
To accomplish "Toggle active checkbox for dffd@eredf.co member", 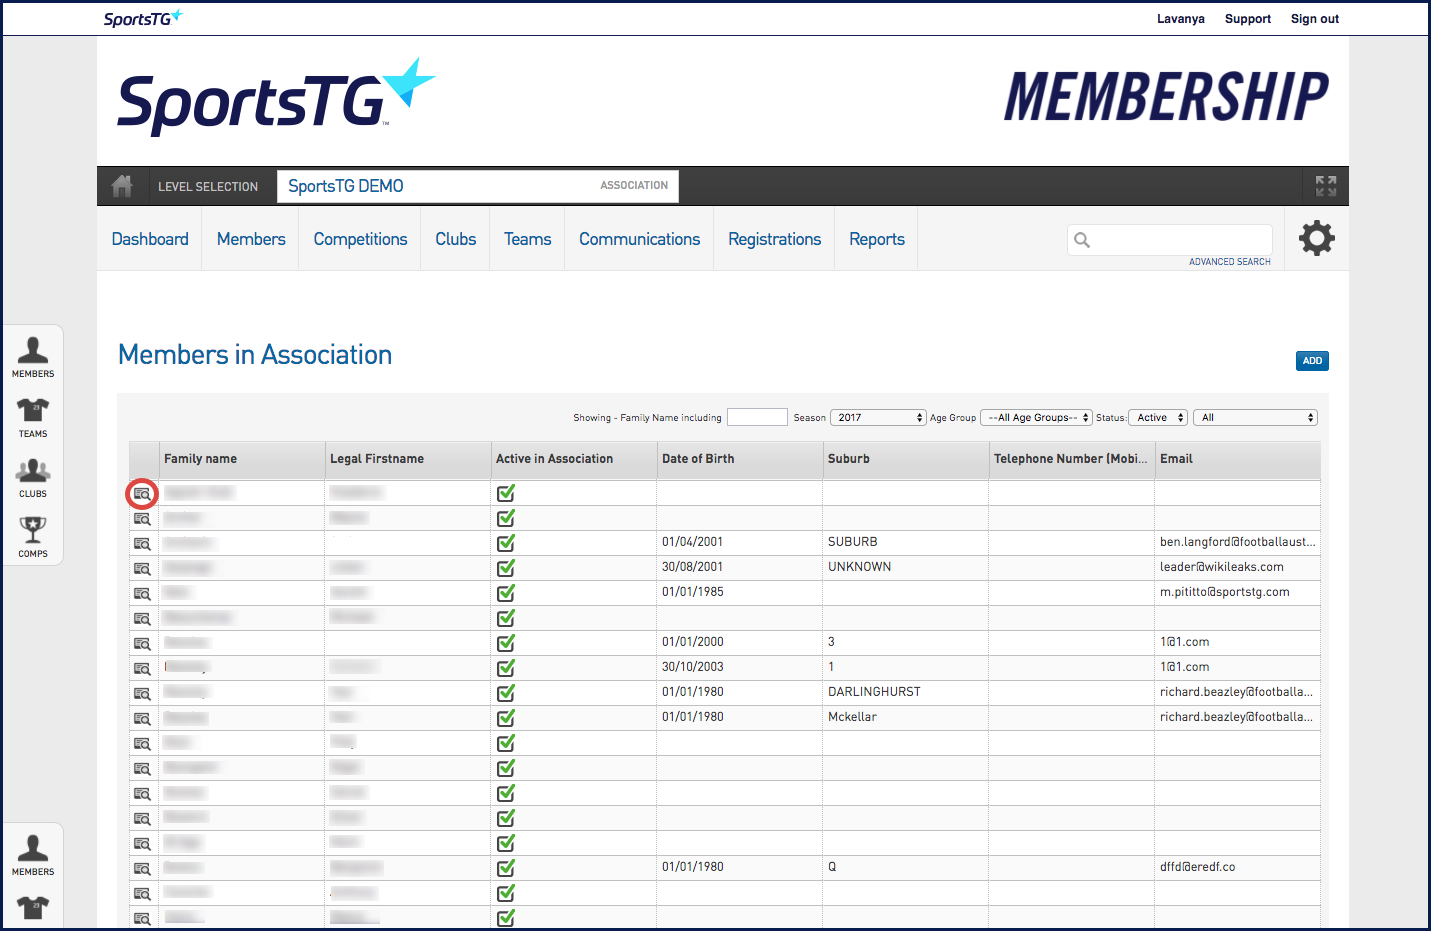I will click(506, 867).
